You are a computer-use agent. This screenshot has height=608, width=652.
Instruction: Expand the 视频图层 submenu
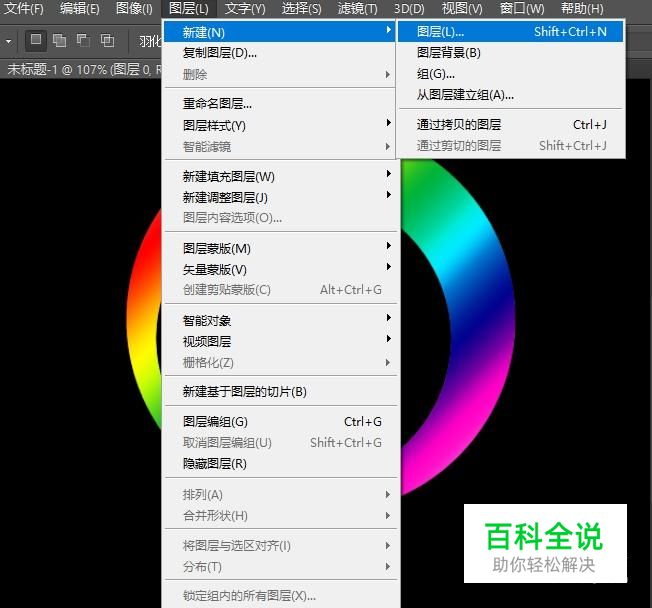pyautogui.click(x=279, y=341)
